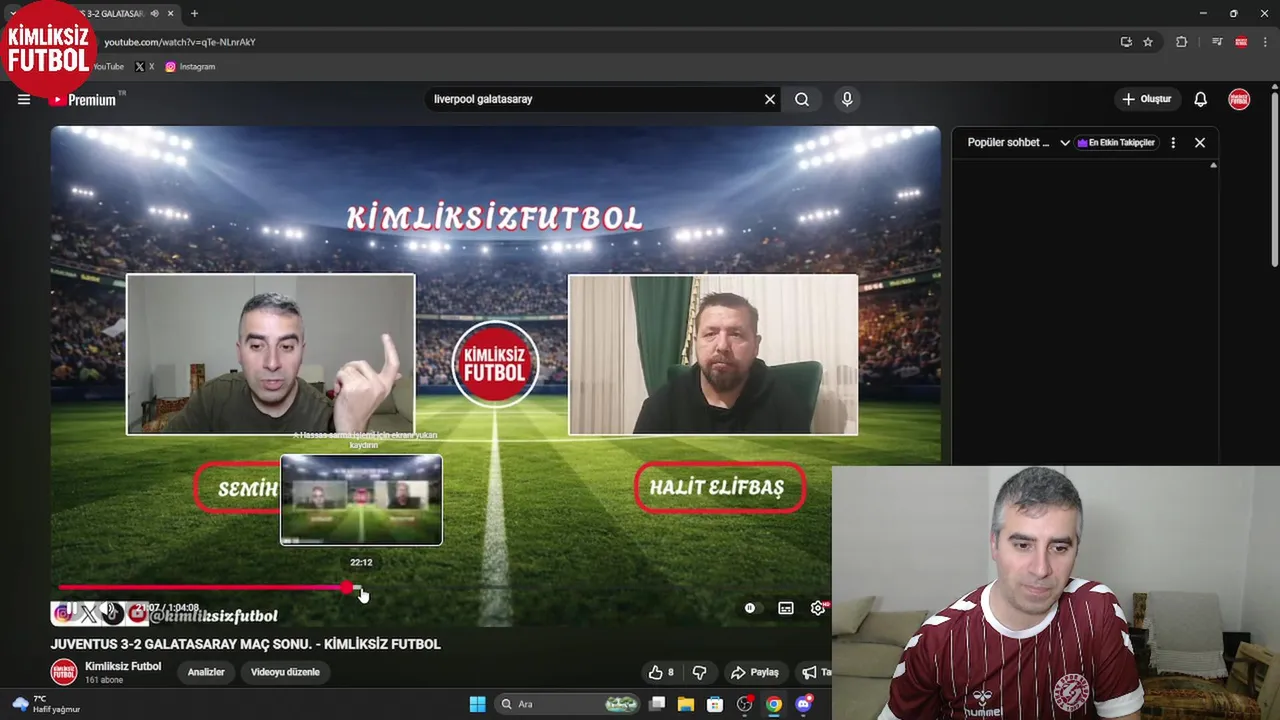
Task: Open the X bookmark in bookmarks bar
Action: (x=145, y=67)
